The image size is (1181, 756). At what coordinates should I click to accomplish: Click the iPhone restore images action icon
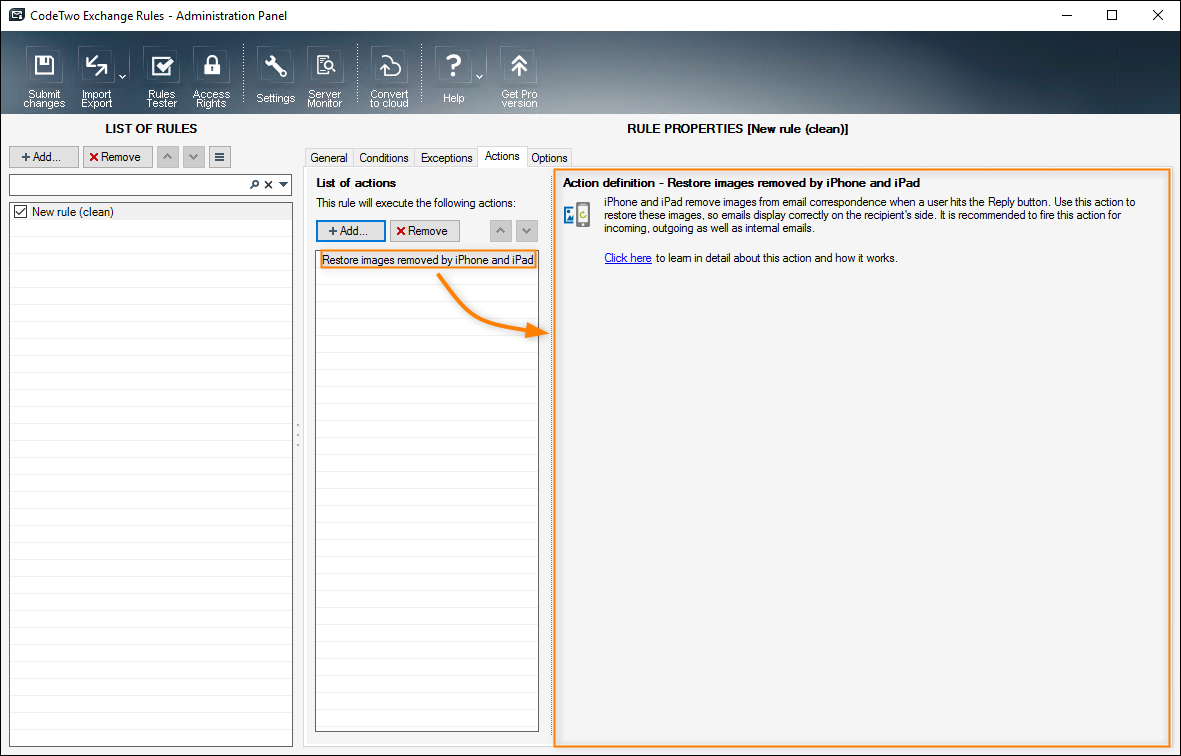[x=577, y=215]
